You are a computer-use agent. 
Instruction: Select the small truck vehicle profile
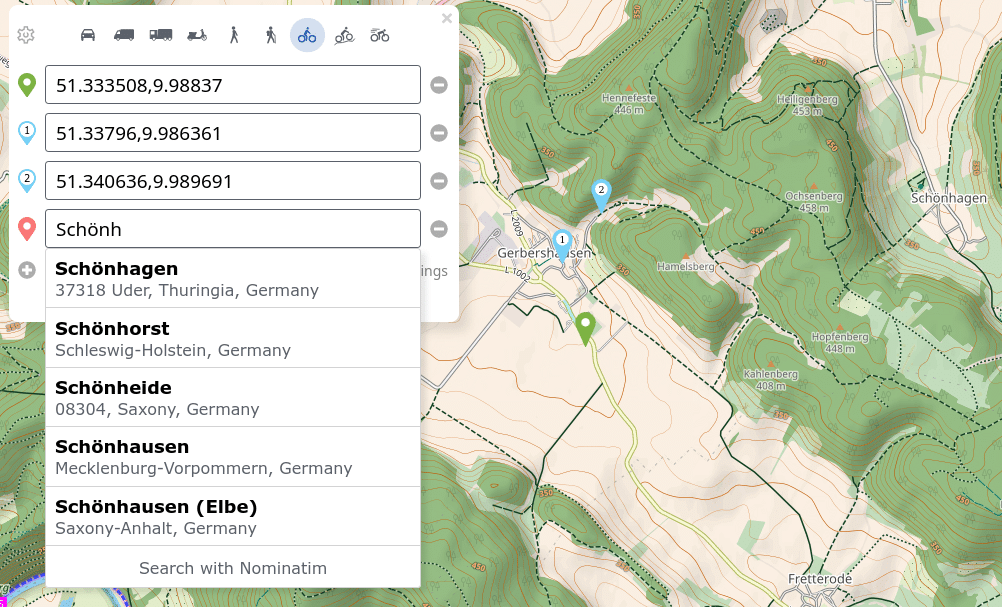coord(124,35)
